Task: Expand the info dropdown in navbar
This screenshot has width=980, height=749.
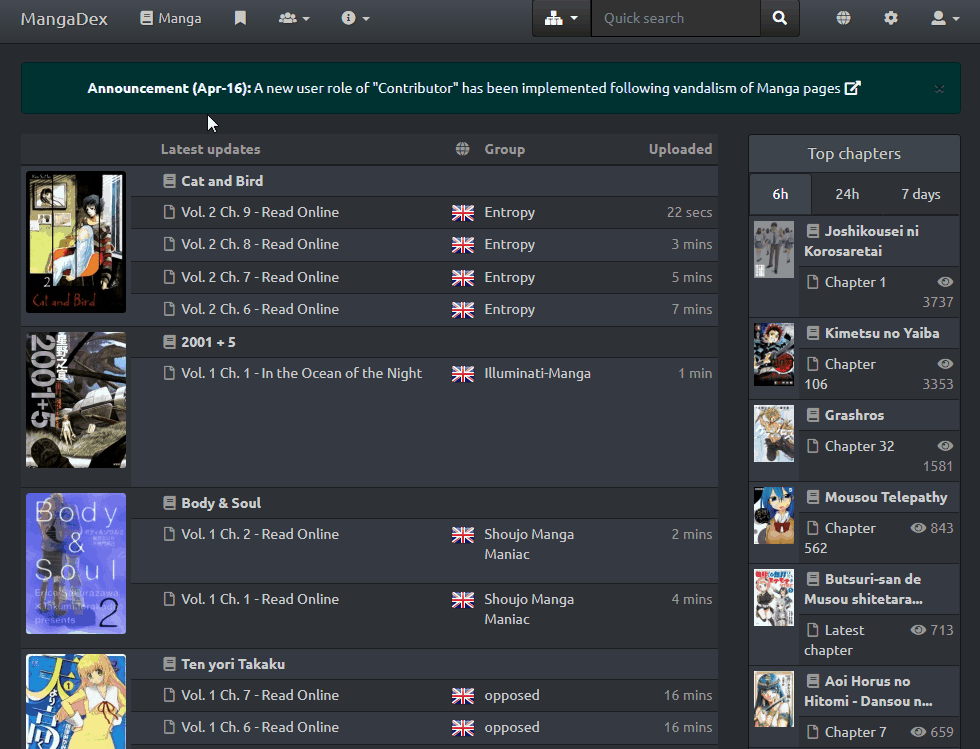Action: coord(355,18)
